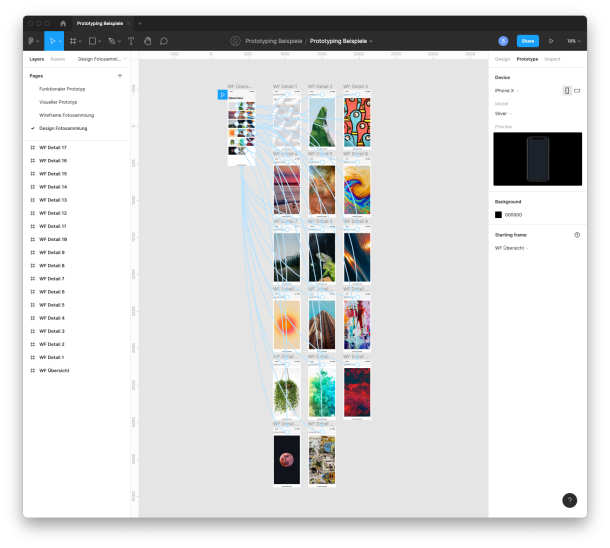Switch to the Design tab
Image resolution: width=610 pixels, height=548 pixels.
click(502, 59)
